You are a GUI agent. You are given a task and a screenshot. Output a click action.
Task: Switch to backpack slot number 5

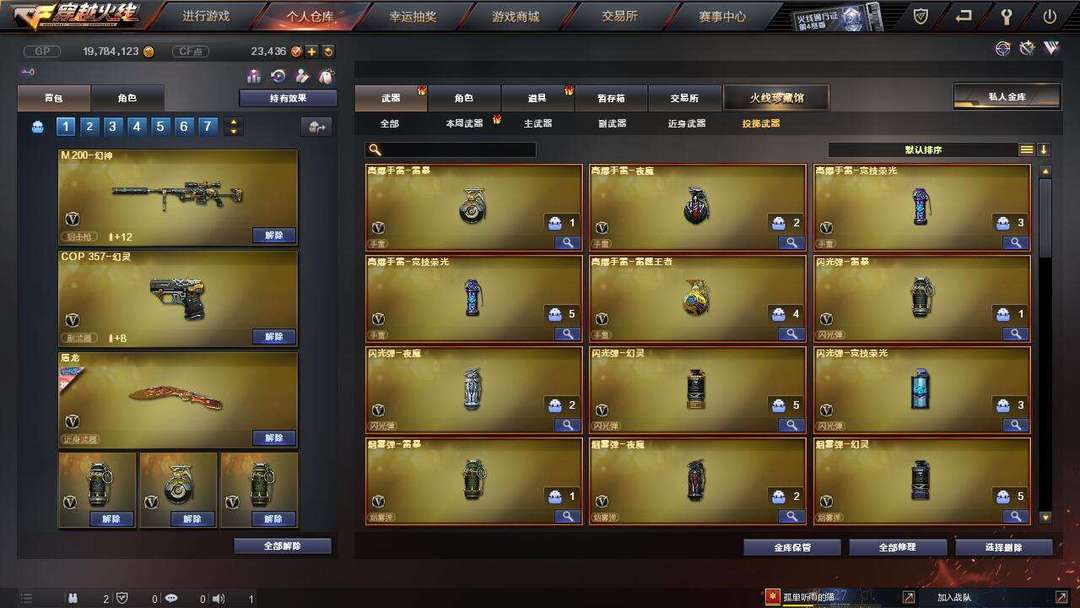(160, 126)
